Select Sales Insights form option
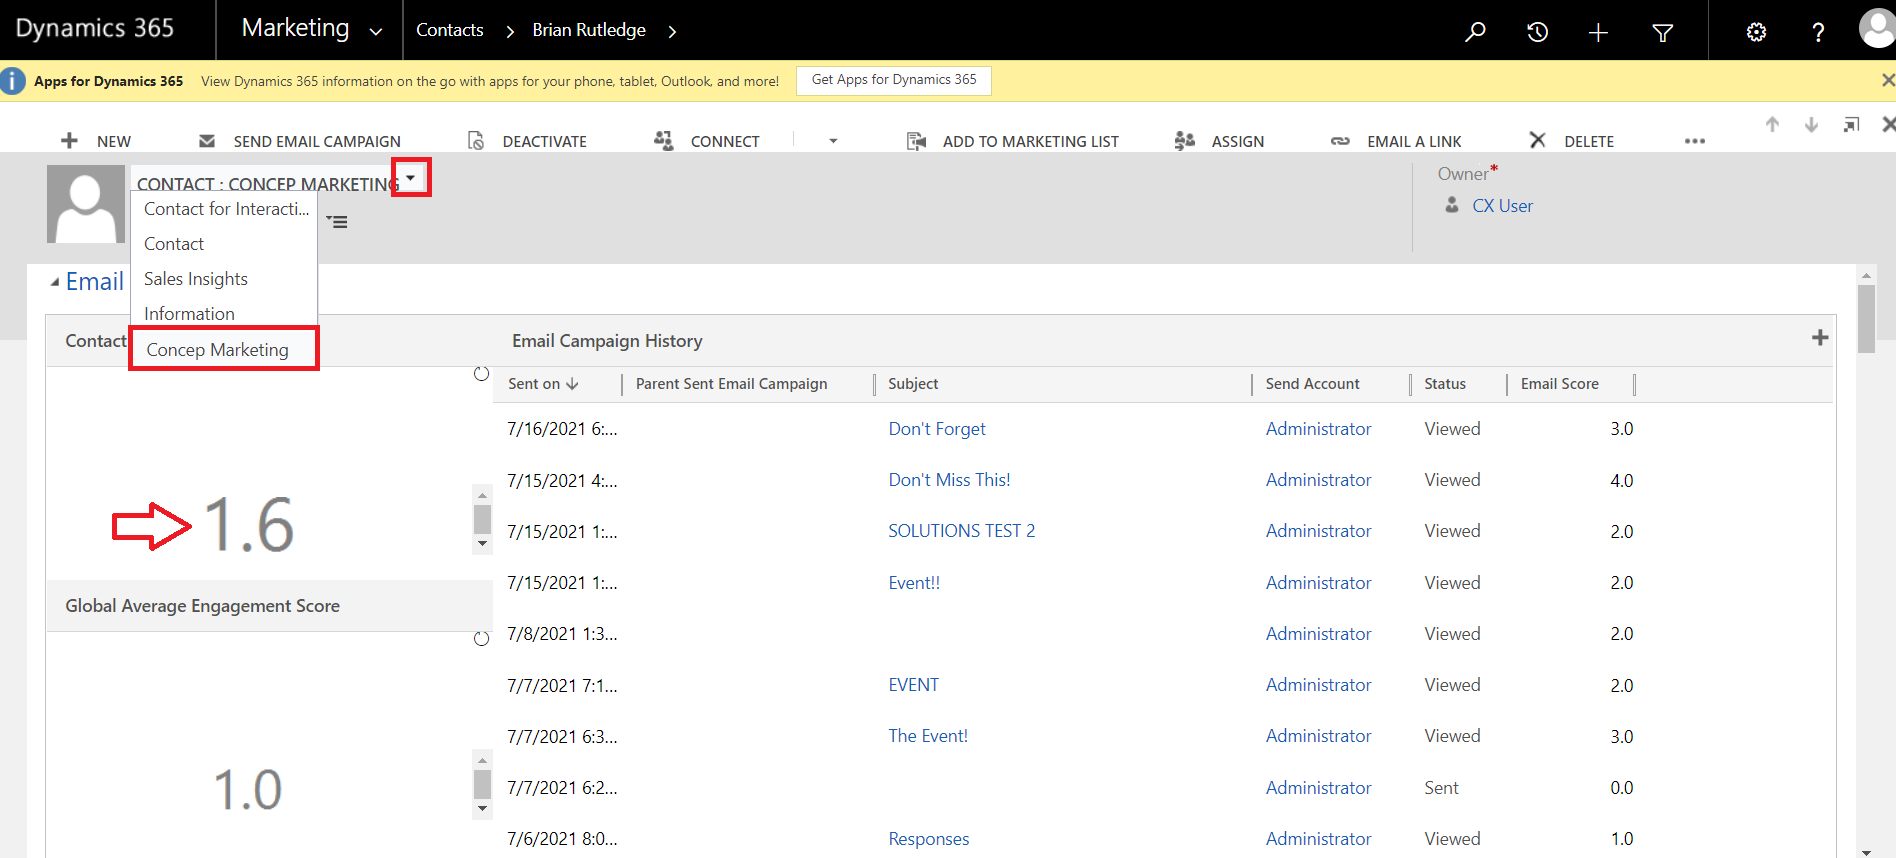 (196, 279)
